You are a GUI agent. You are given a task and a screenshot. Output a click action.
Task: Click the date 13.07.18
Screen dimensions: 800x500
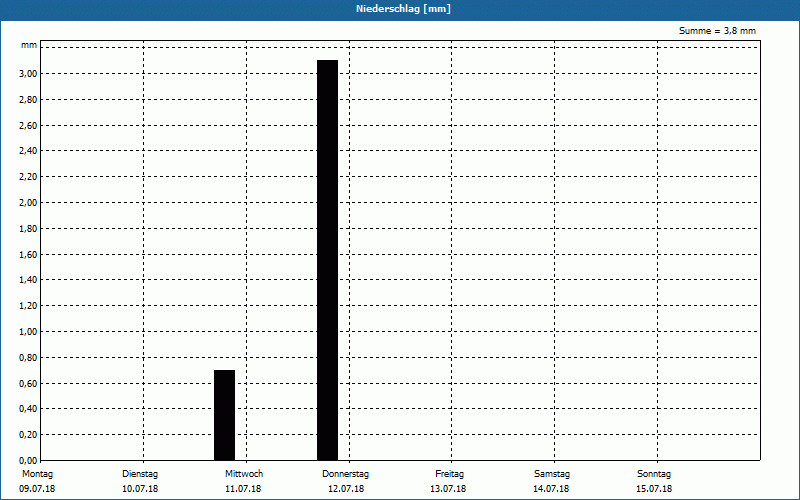click(448, 489)
